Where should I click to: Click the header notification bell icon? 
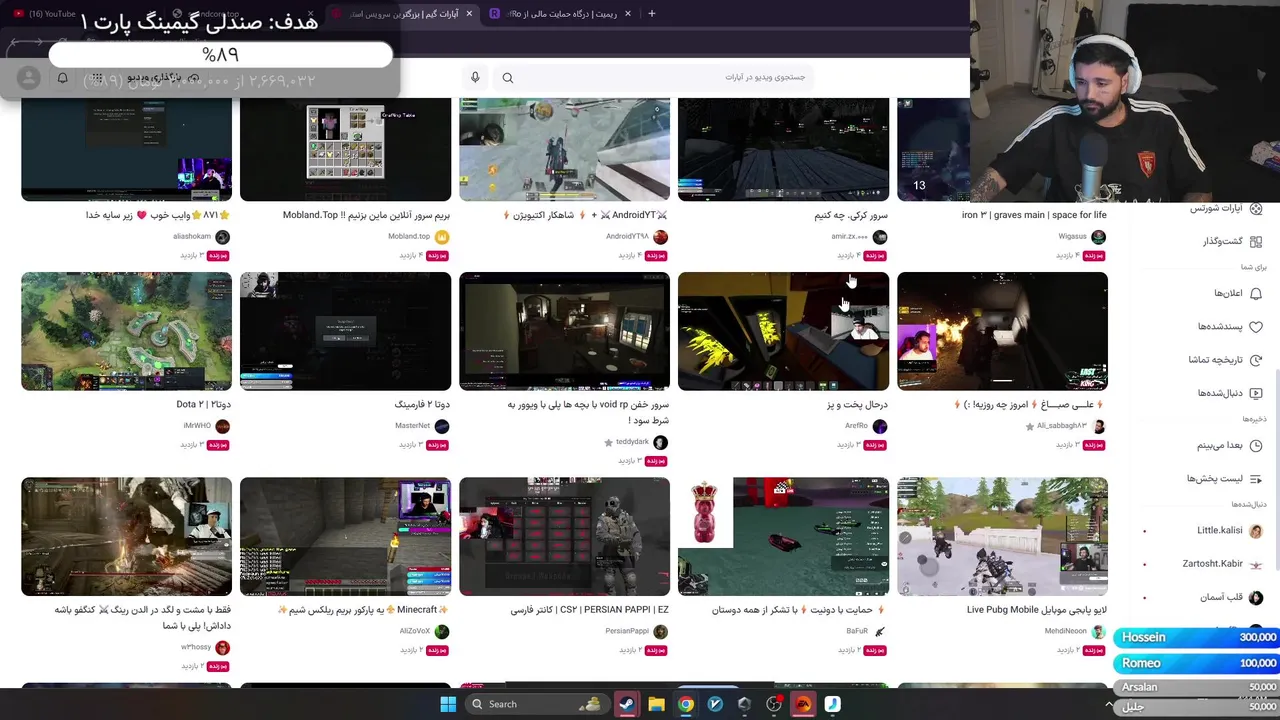[63, 78]
